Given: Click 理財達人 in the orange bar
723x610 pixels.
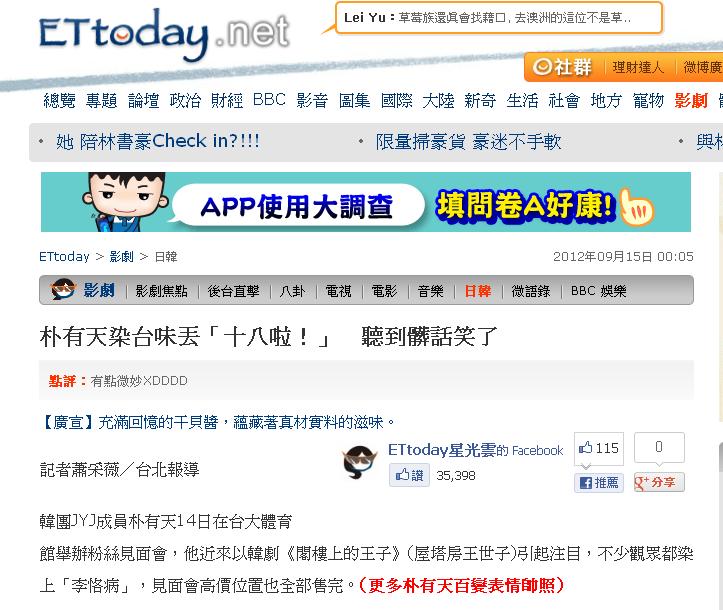Looking at the screenshot, I should (x=638, y=68).
